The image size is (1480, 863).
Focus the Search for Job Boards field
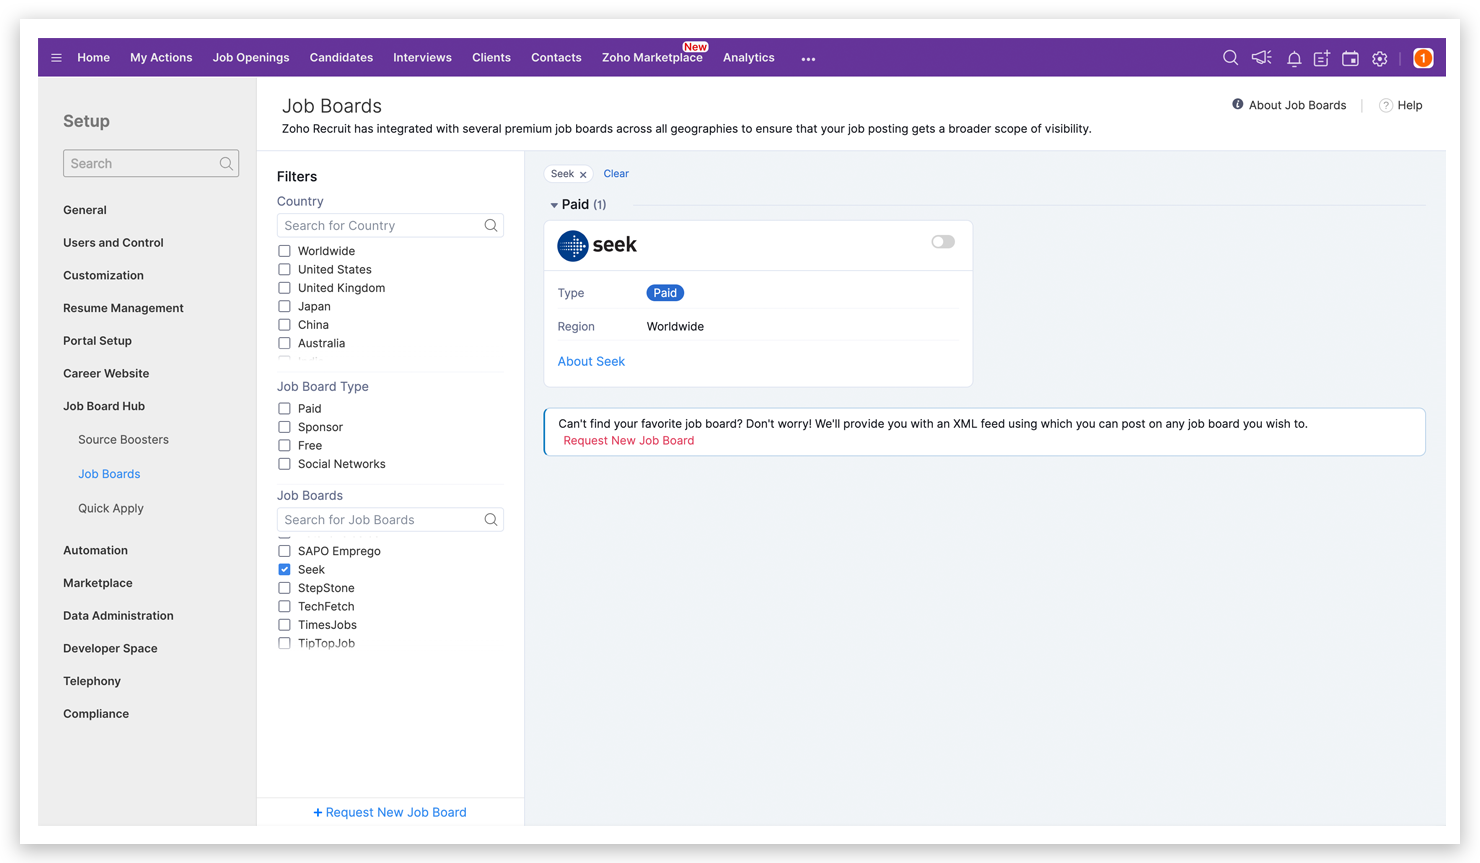pos(390,519)
